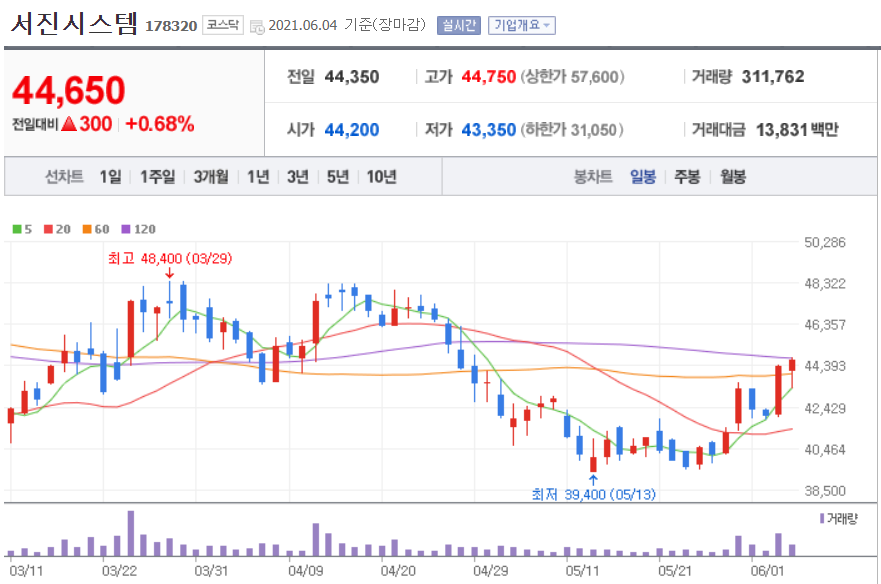Screen dimensions: 881x584
Task: Click the purple 120-day moving average swatch
Action: tap(126, 229)
